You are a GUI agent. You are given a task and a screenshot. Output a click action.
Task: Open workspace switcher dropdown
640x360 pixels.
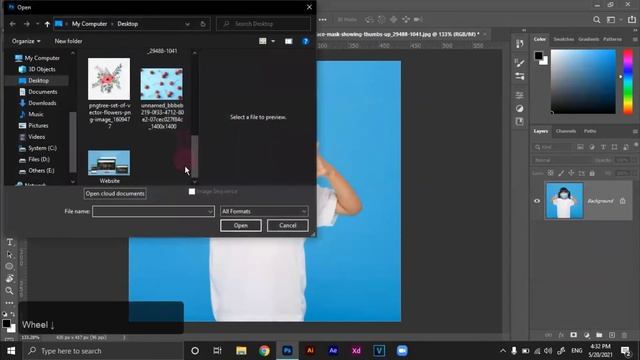[613, 20]
